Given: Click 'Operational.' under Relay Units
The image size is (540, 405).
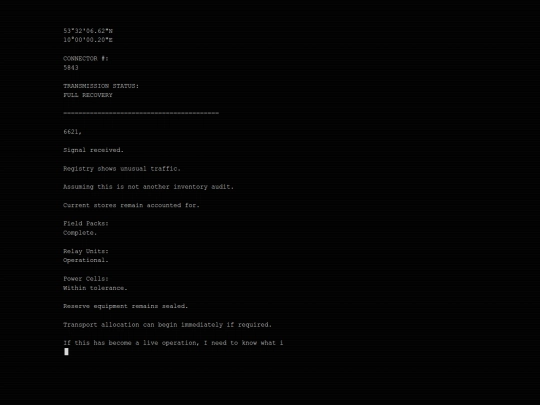Looking at the screenshot, I should (86, 260).
